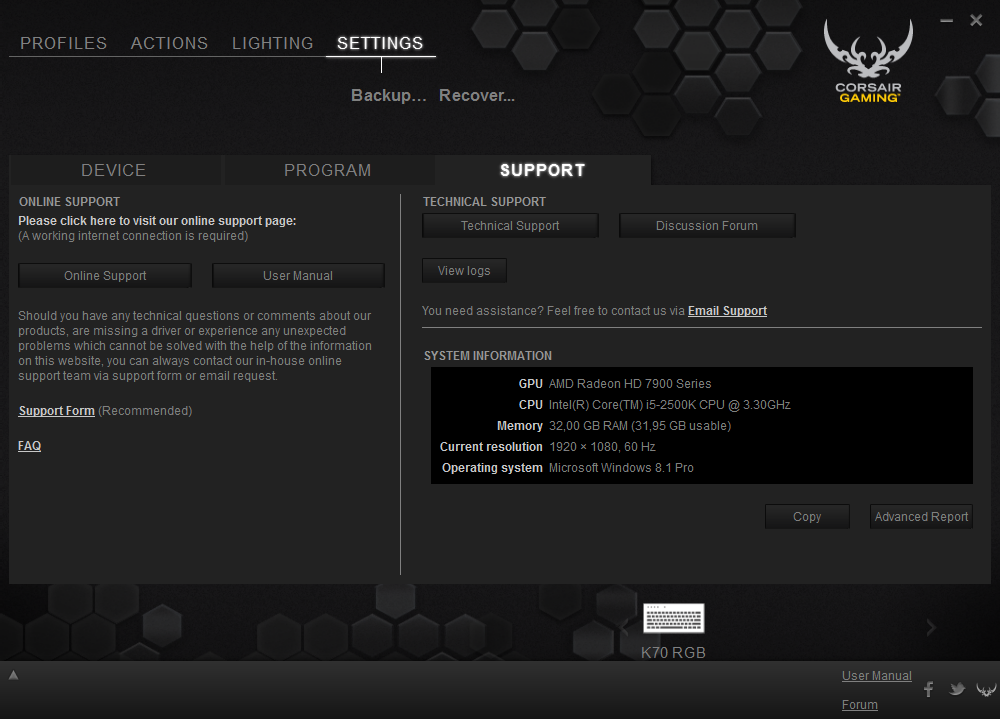The width and height of the screenshot is (1000, 719).
Task: Click Microsoft Windows 8.1 Pro text
Action: [621, 468]
